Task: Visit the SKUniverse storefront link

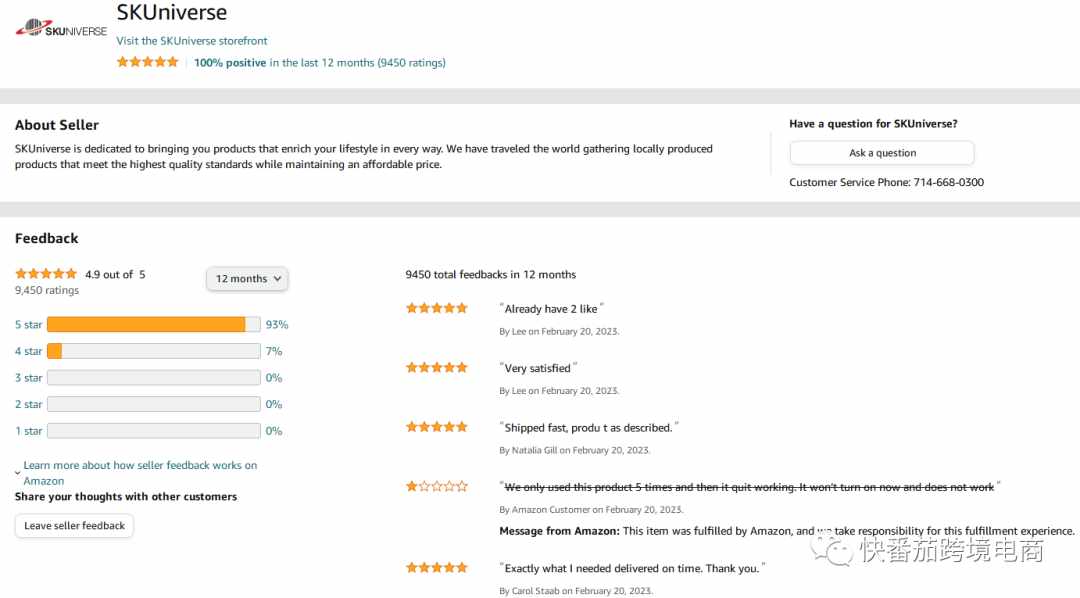Action: pyautogui.click(x=191, y=41)
